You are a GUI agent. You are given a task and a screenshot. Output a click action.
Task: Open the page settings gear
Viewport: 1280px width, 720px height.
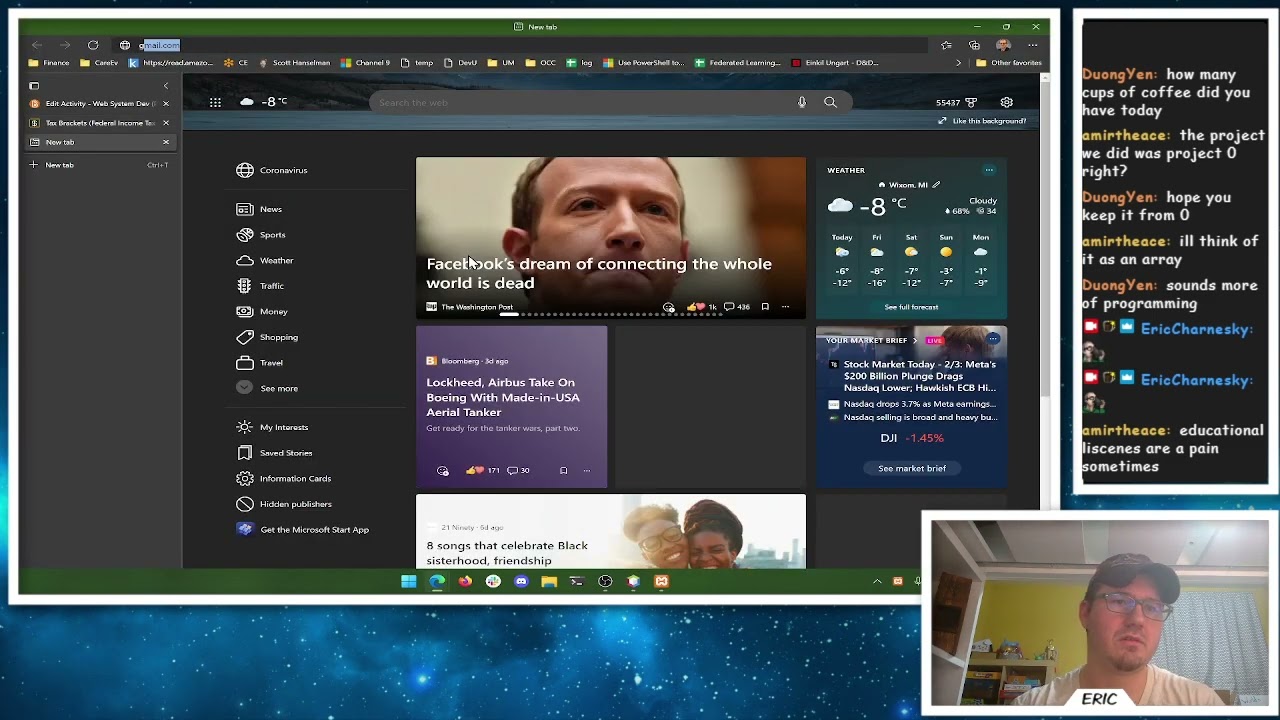click(1007, 102)
